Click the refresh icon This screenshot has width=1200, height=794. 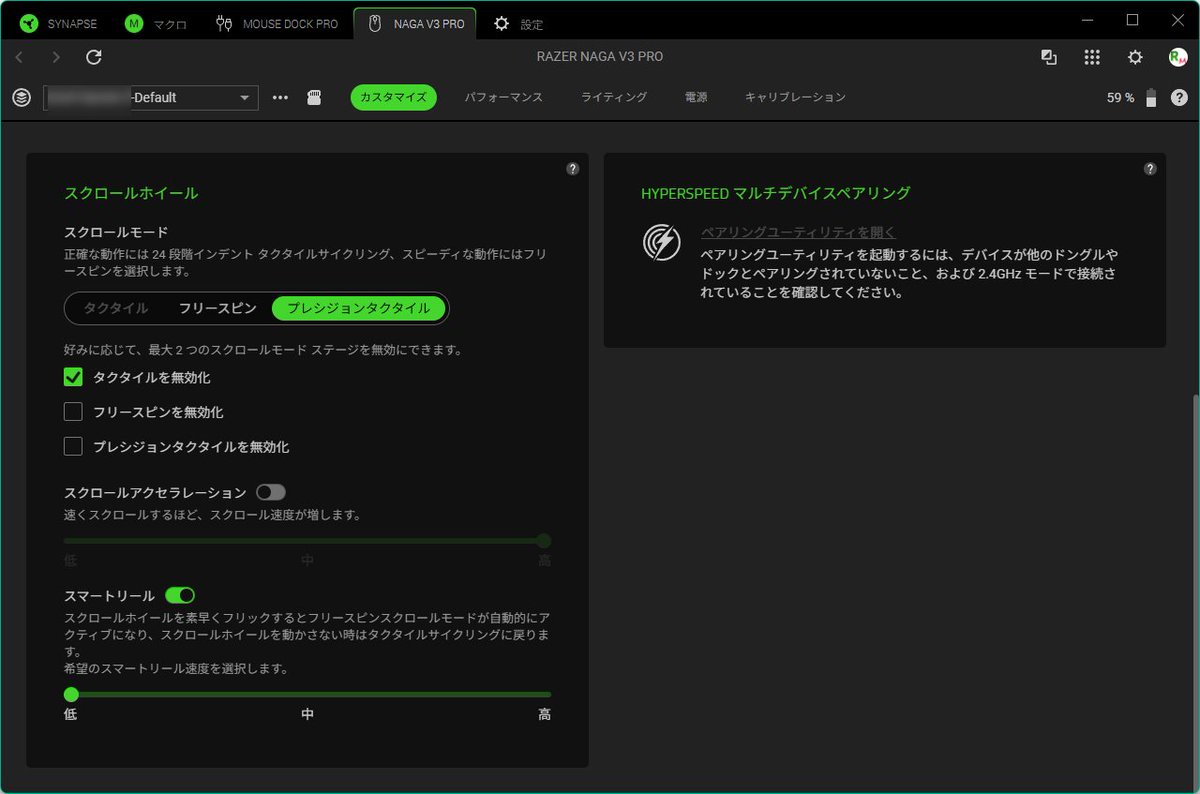pos(94,57)
